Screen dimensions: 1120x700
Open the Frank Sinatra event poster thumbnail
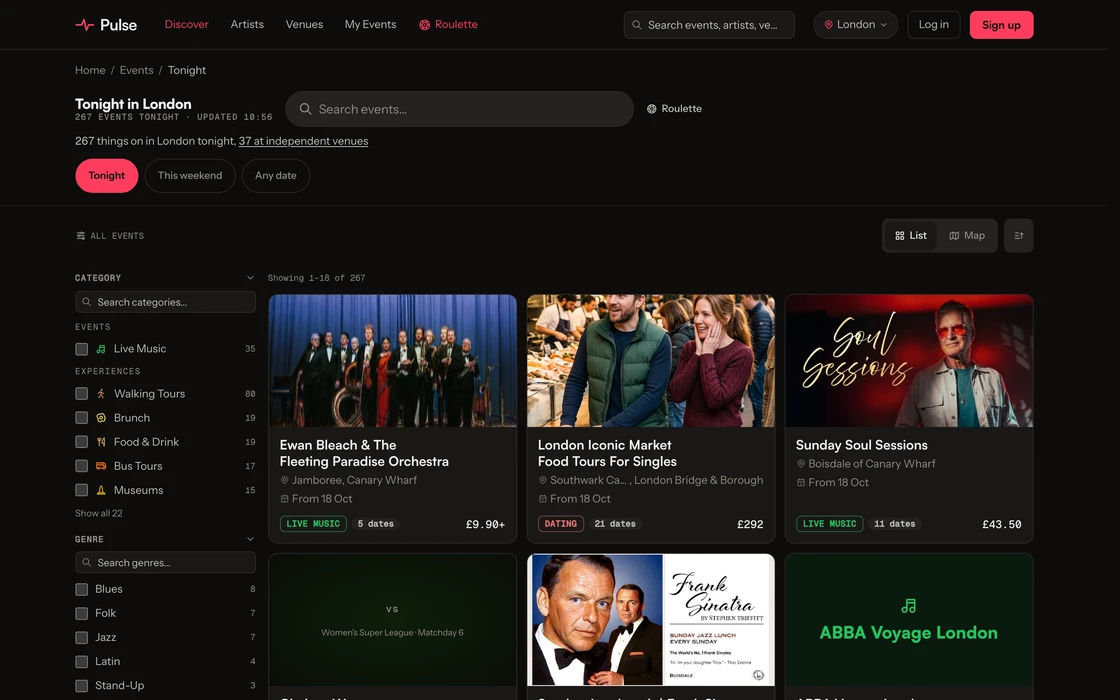tap(651, 620)
